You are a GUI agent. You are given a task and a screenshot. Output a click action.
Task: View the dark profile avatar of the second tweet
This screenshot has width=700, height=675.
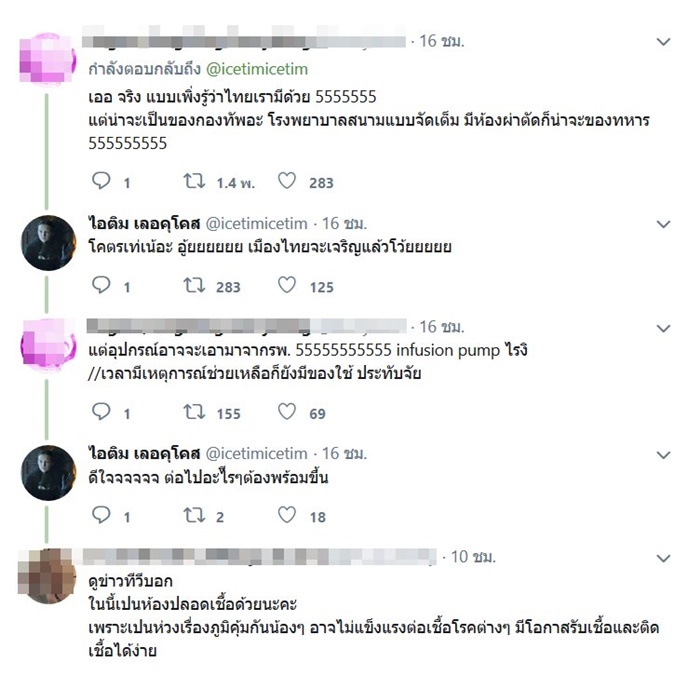tap(48, 243)
